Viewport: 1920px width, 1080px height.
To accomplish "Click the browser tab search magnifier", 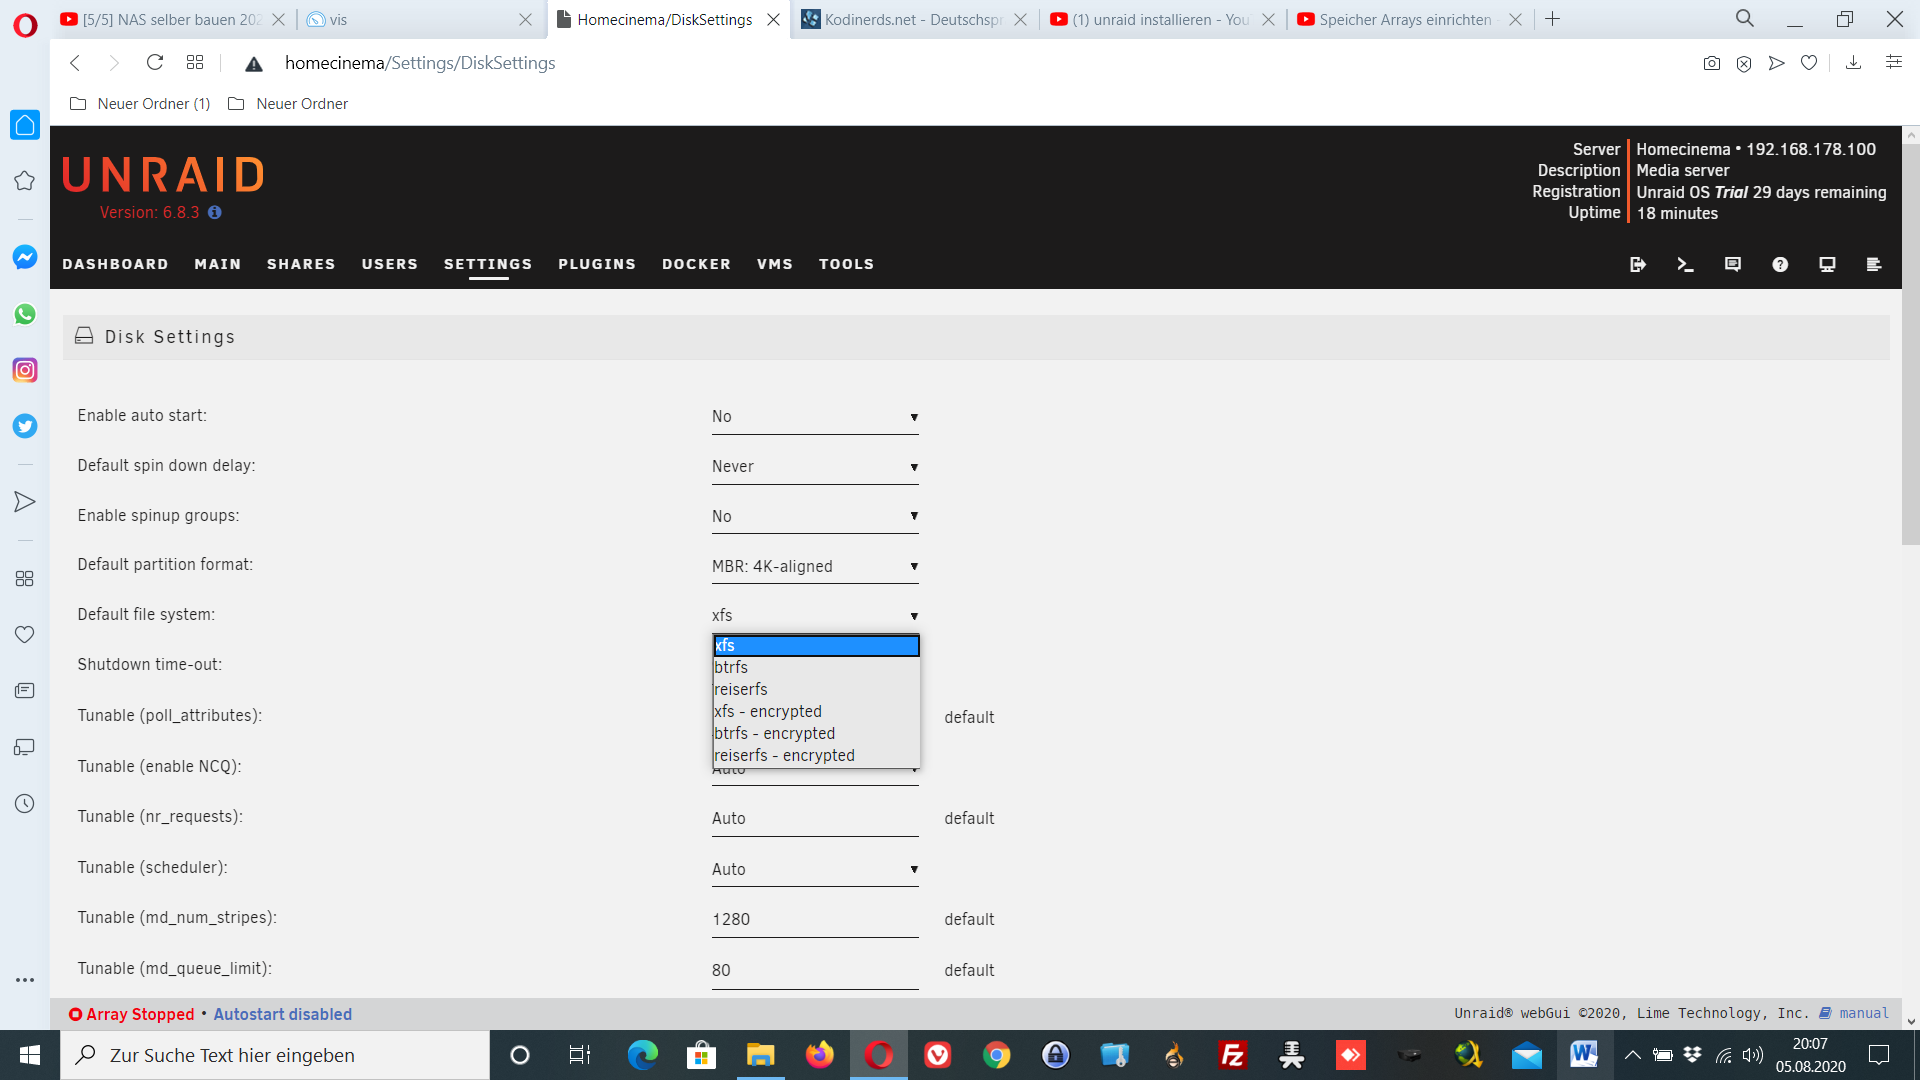I will (1745, 19).
